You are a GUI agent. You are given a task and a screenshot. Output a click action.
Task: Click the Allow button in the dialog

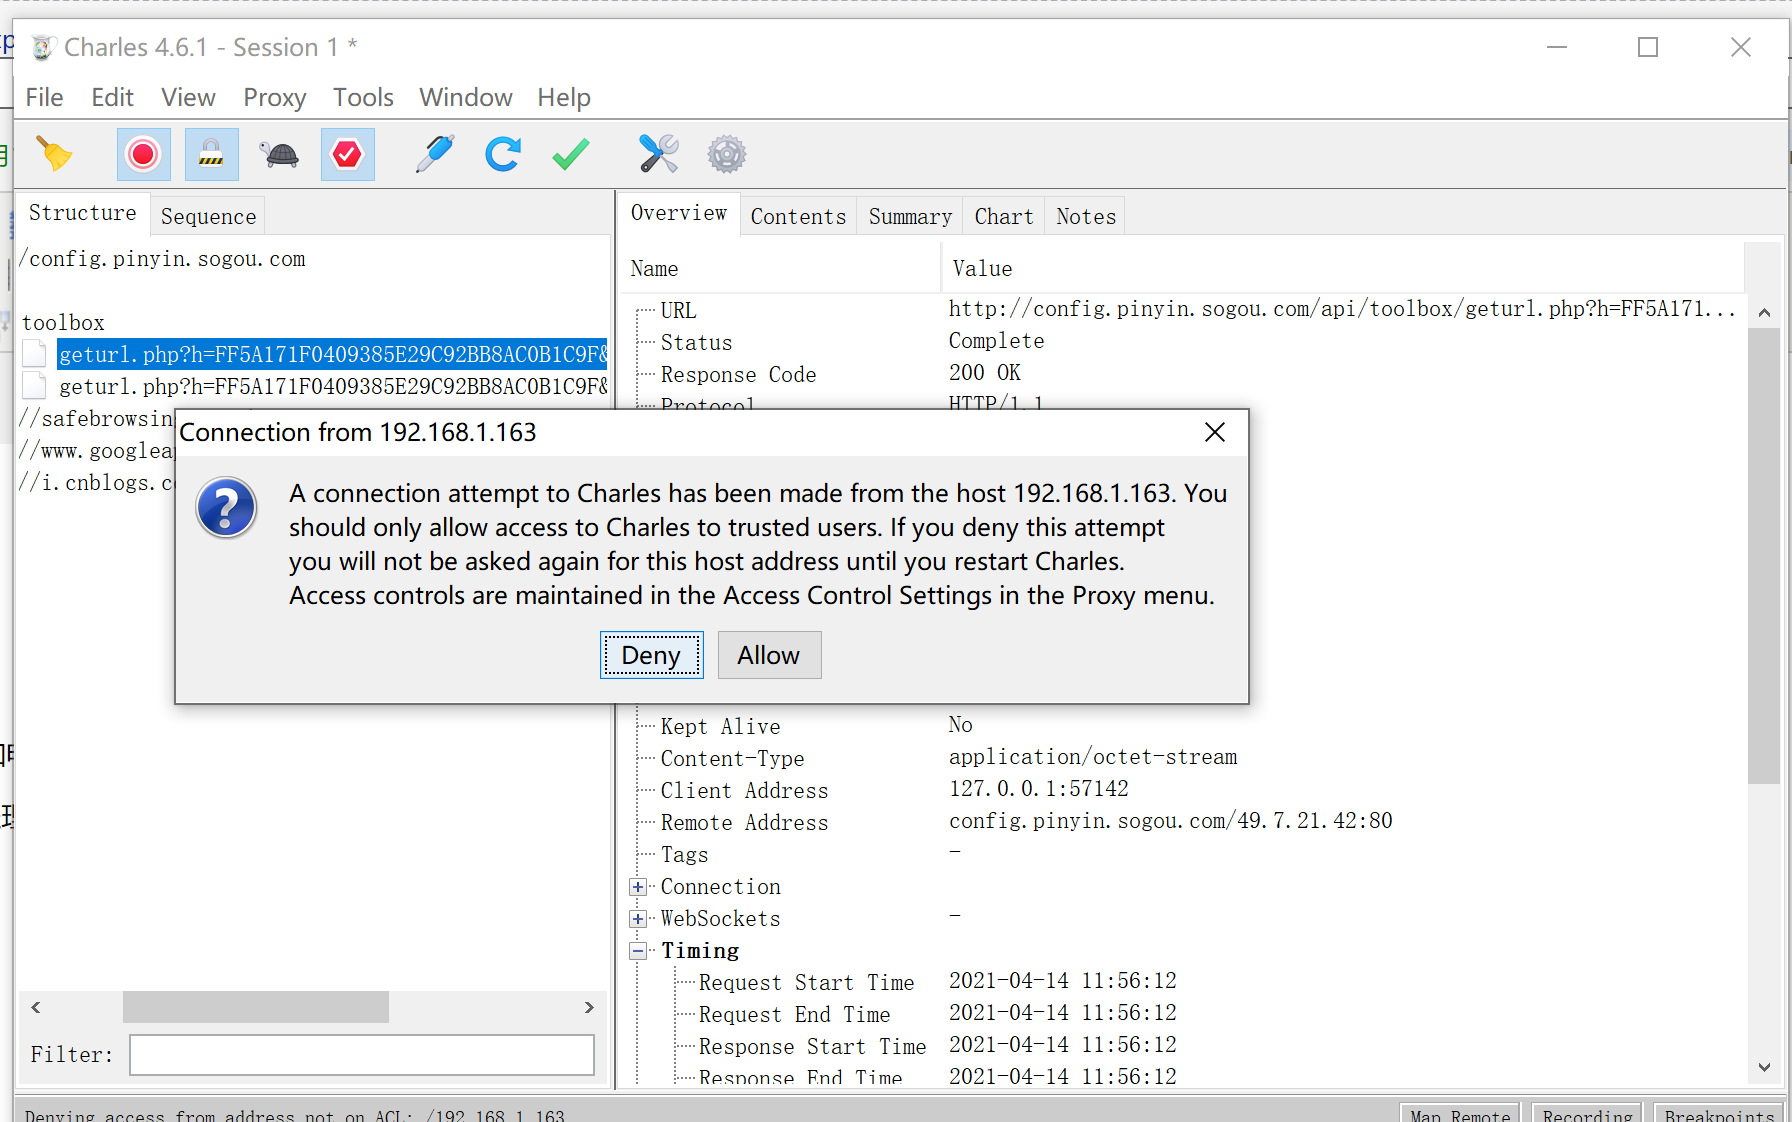pyautogui.click(x=769, y=655)
